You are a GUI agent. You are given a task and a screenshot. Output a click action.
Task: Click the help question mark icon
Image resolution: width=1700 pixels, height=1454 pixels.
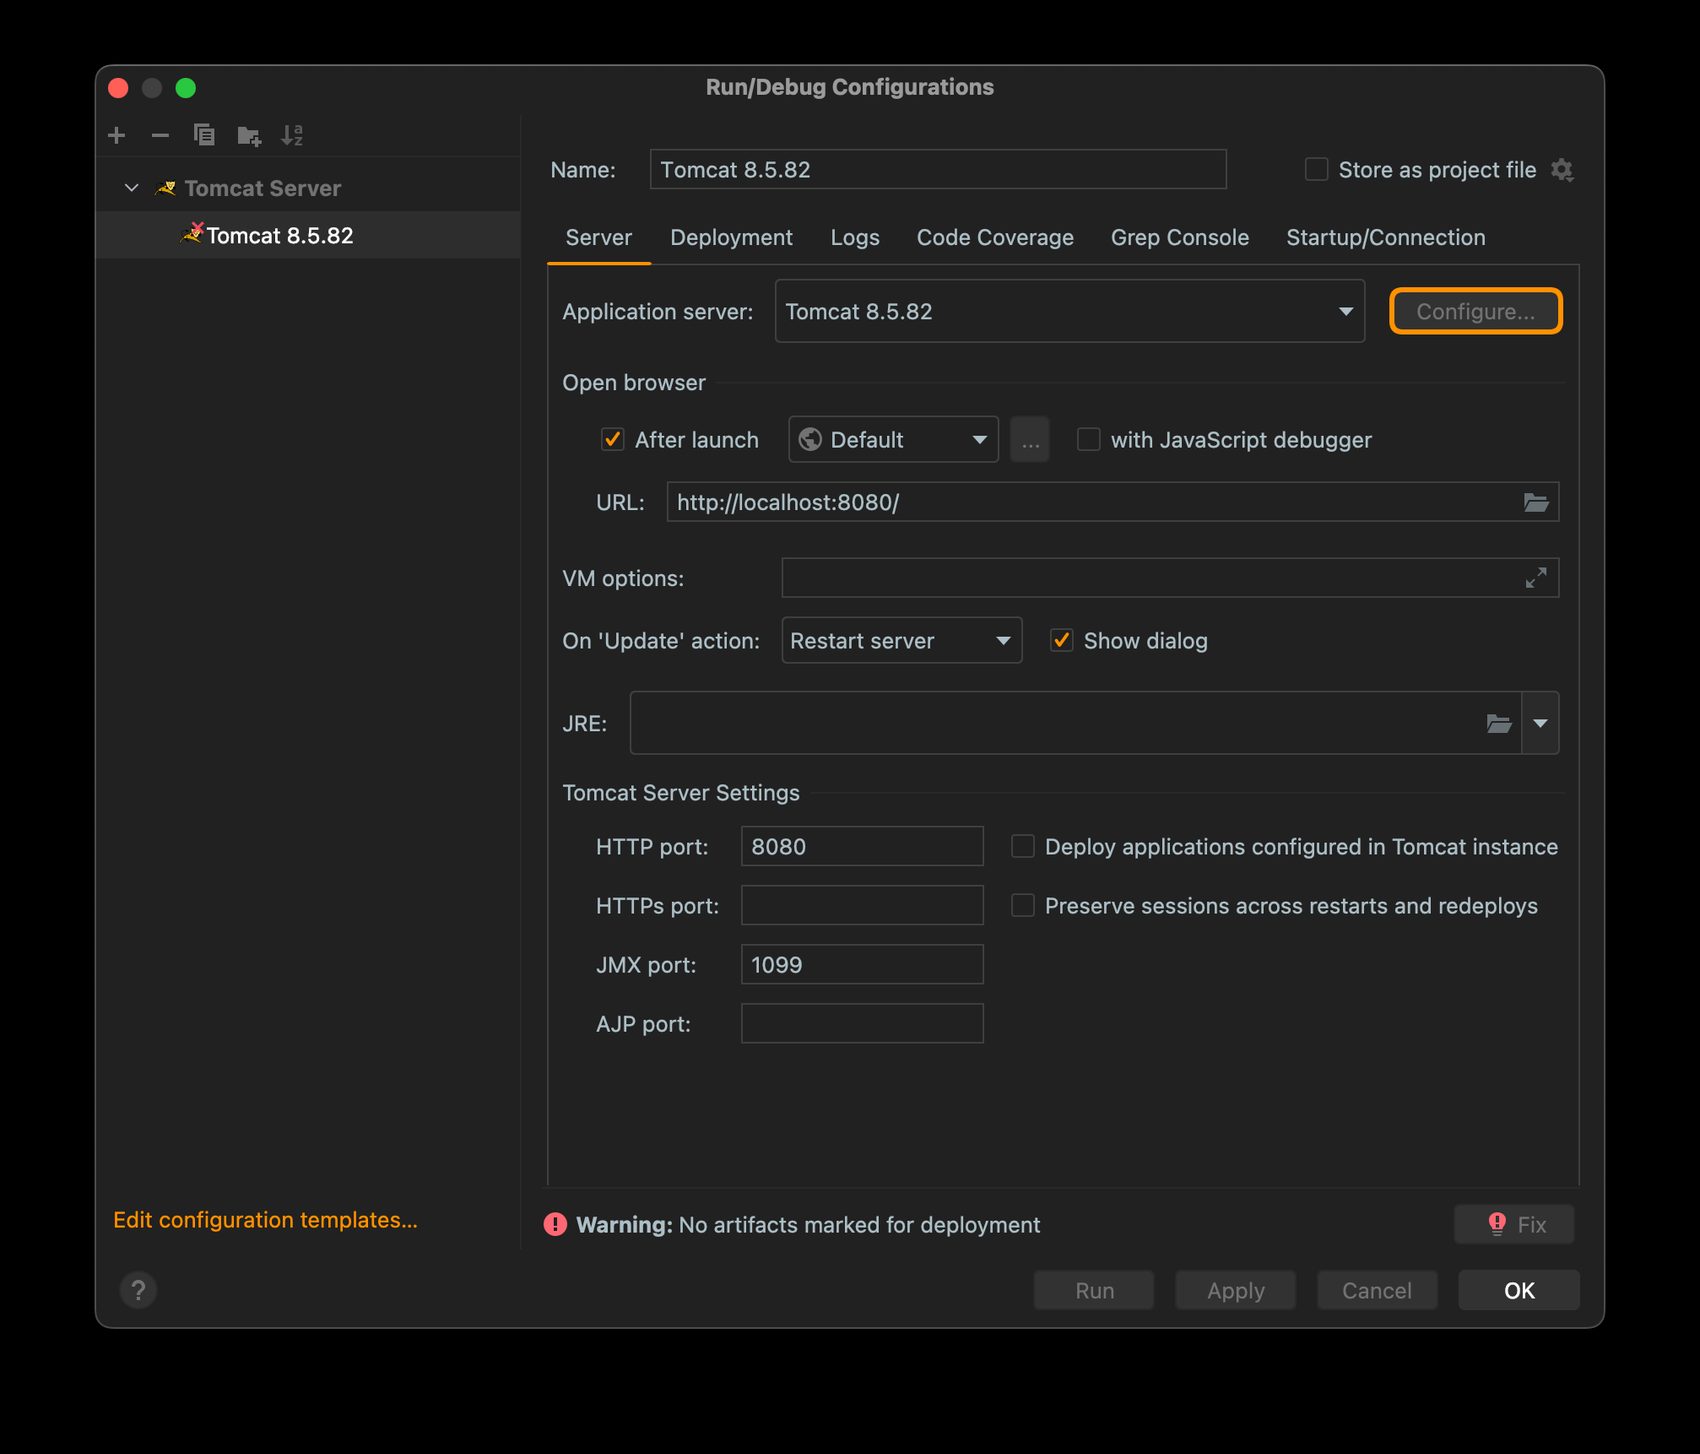pyautogui.click(x=139, y=1290)
